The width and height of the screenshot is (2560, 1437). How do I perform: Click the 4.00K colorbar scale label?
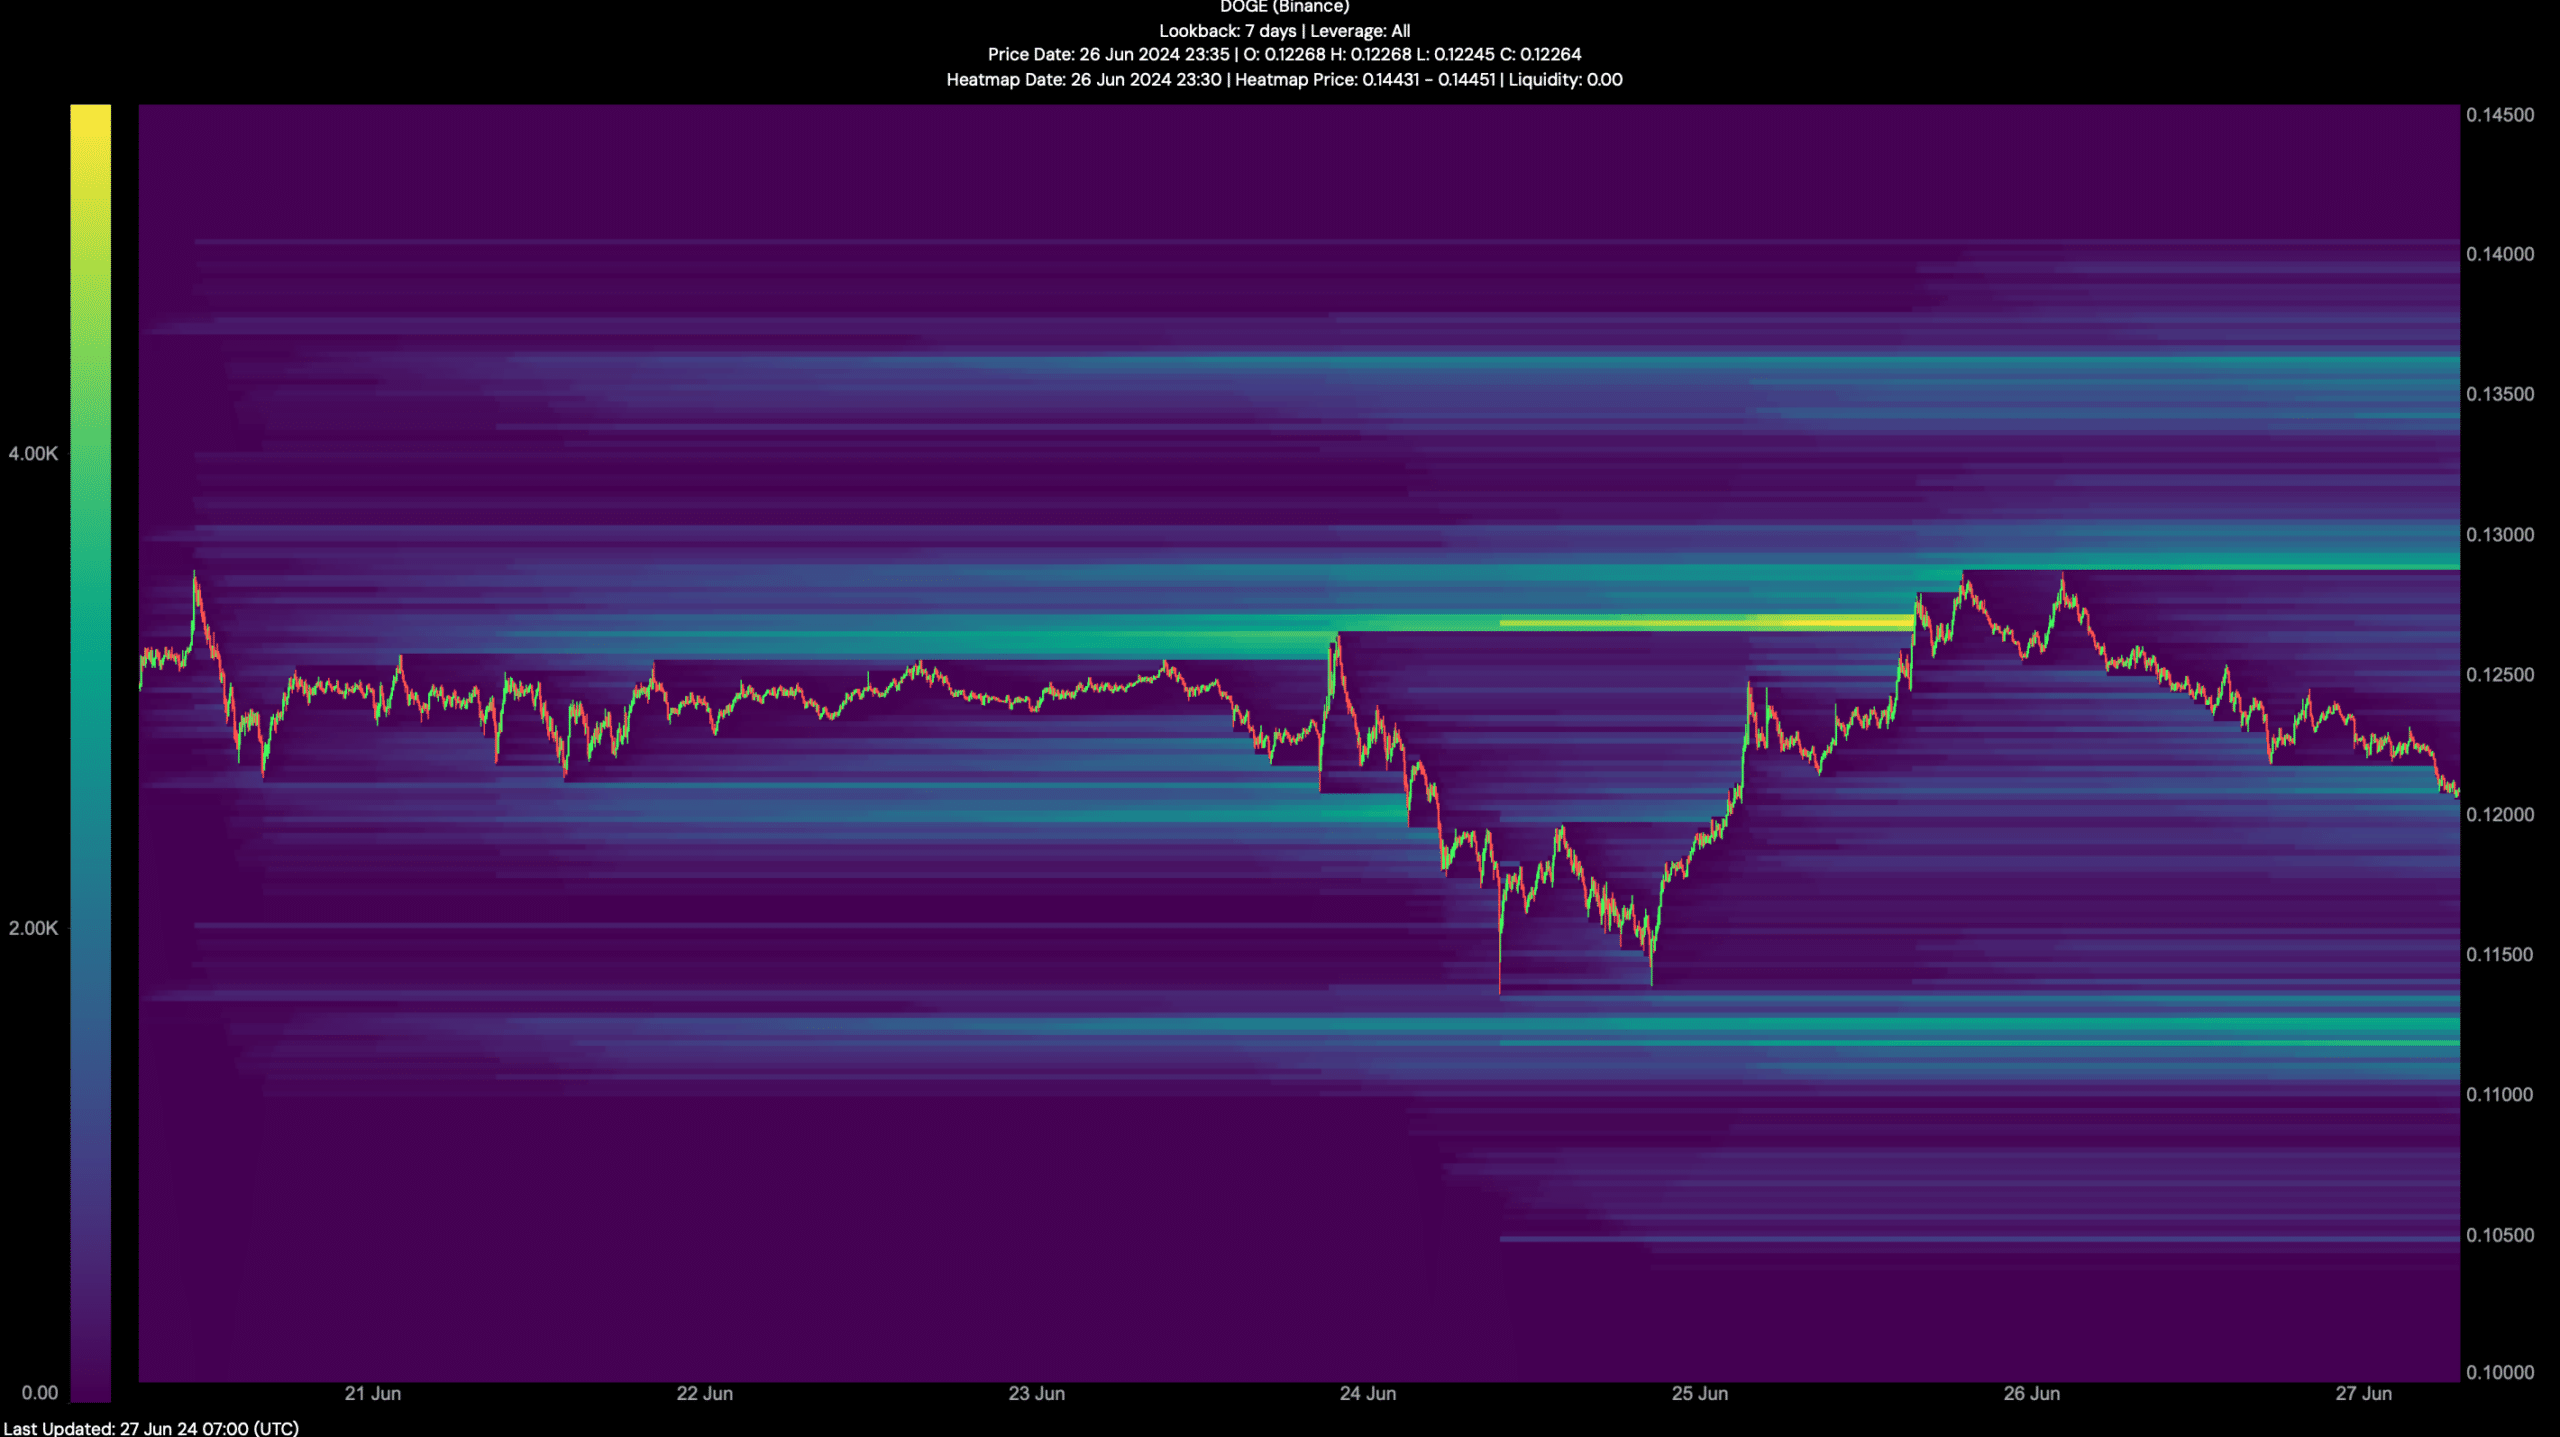pos(33,454)
